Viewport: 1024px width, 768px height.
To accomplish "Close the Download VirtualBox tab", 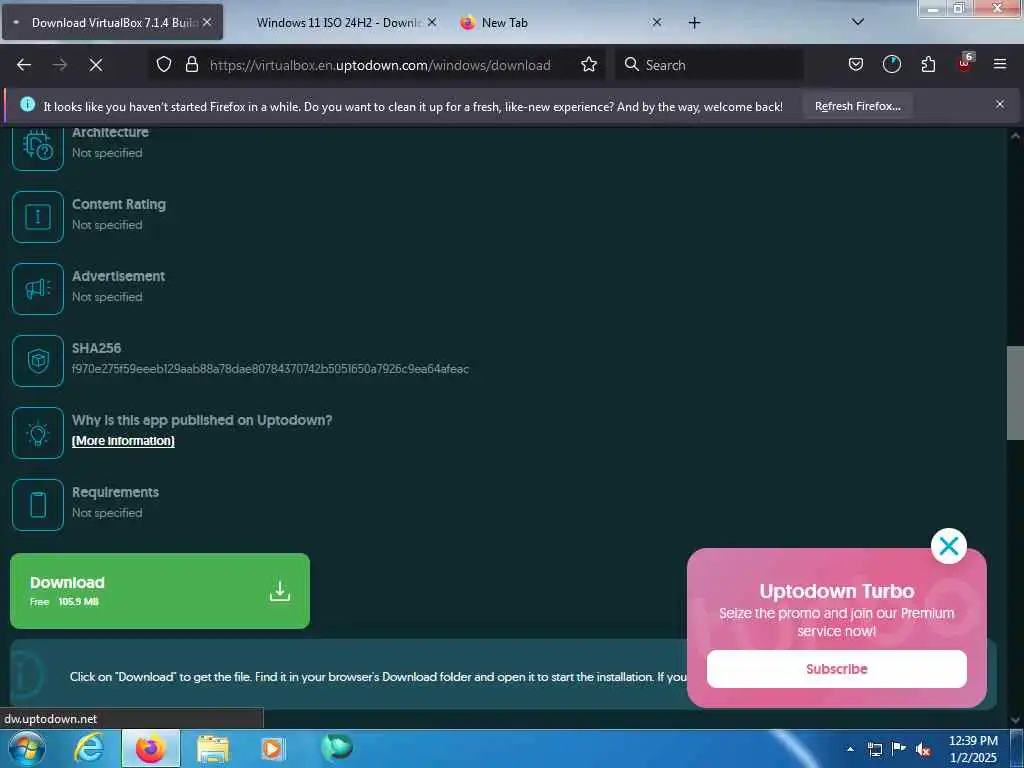I will click(207, 22).
